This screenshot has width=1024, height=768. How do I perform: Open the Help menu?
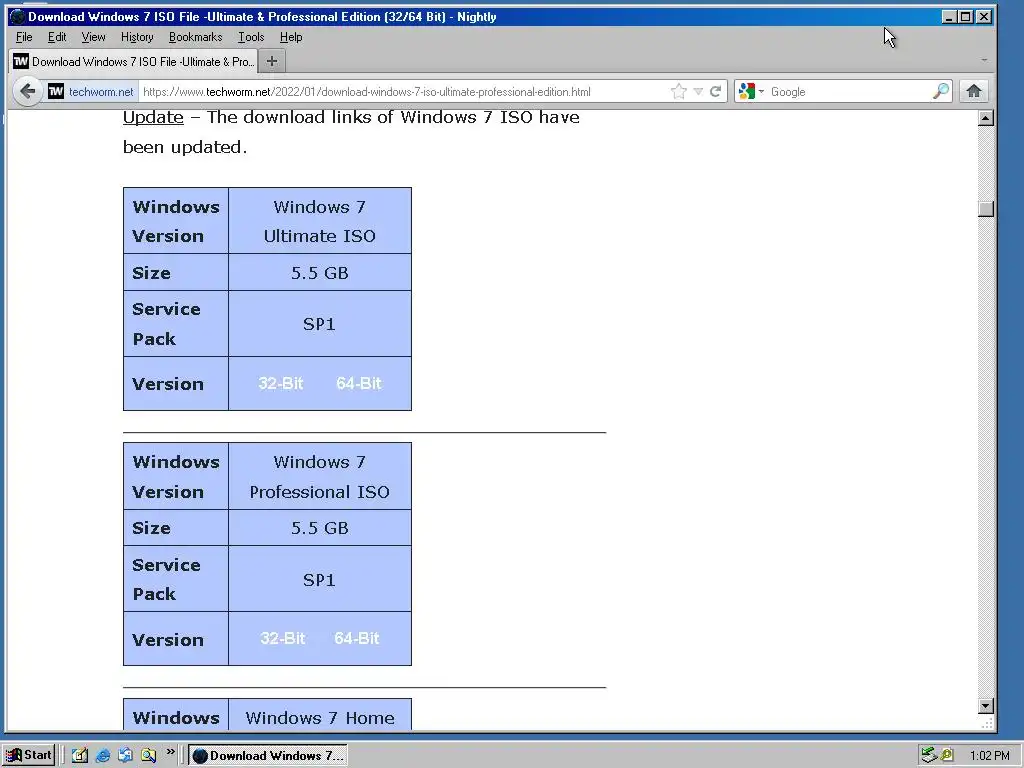tap(291, 37)
